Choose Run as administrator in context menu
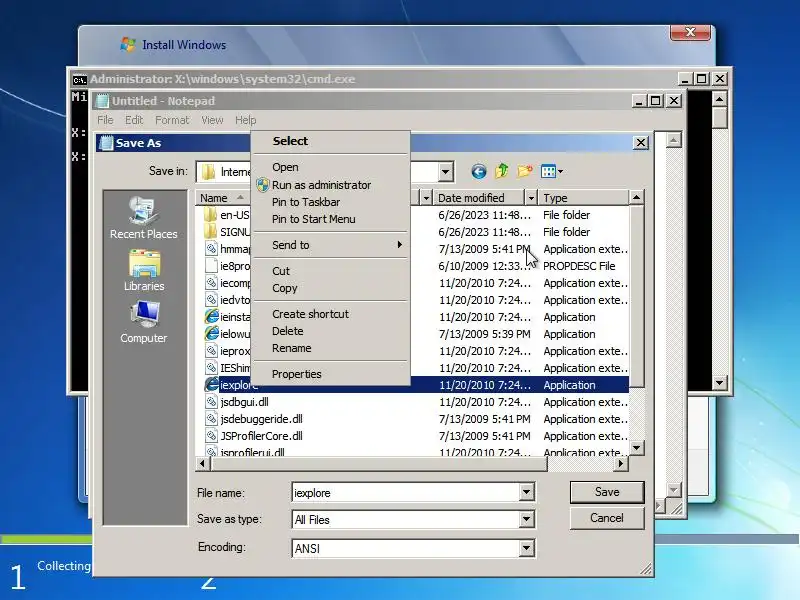The height and width of the screenshot is (600, 800). pyautogui.click(x=332, y=185)
